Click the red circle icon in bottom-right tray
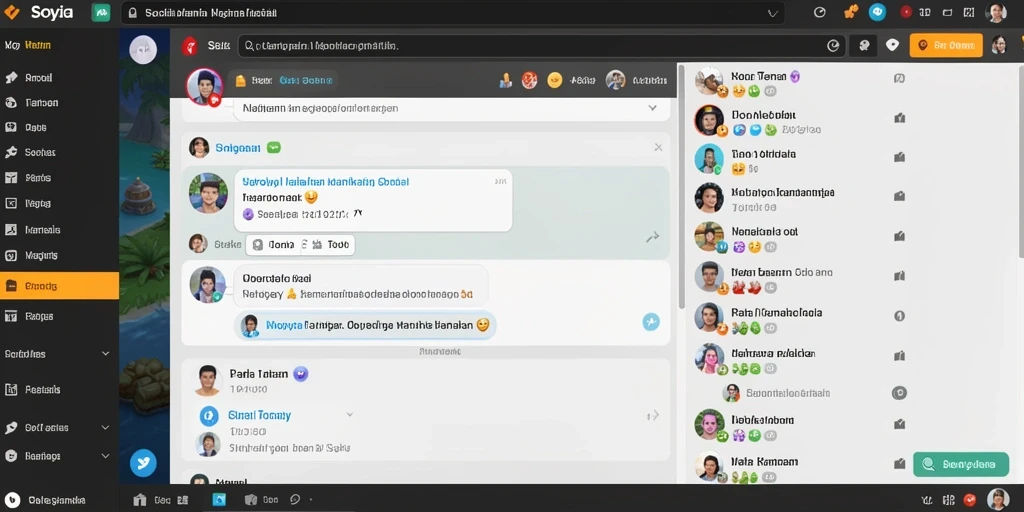The width and height of the screenshot is (1024, 512). [x=970, y=500]
